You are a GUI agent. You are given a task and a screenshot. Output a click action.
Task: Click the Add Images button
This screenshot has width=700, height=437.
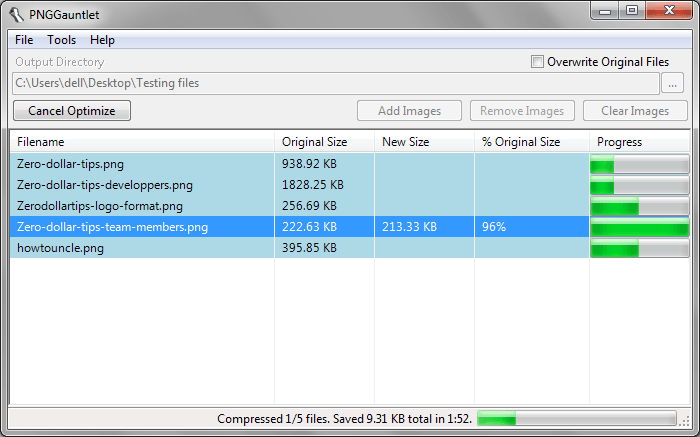[411, 111]
